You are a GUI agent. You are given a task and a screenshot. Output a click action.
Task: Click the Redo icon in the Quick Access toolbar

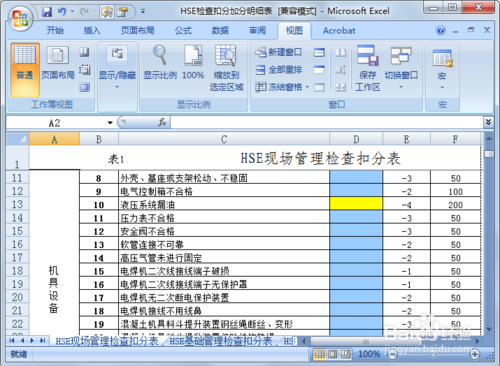point(84,12)
